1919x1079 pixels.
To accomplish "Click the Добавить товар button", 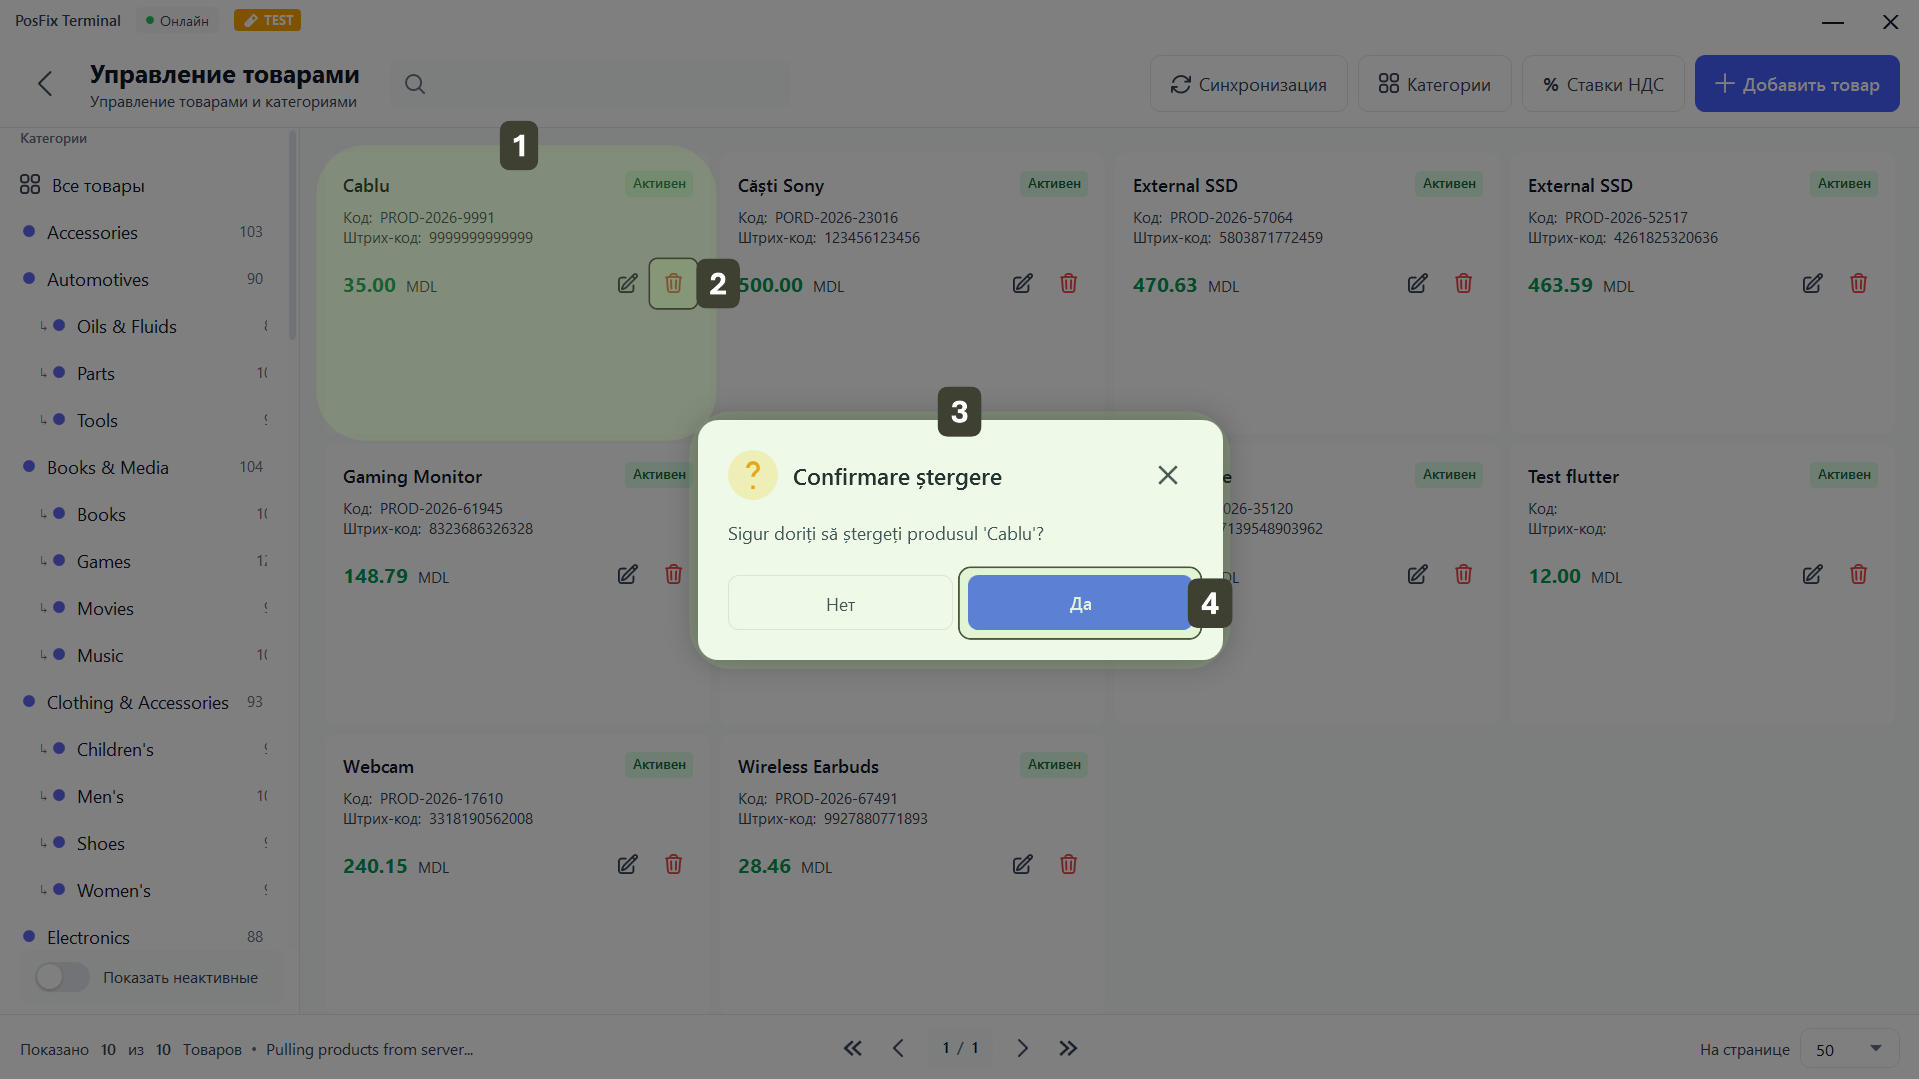I will pyautogui.click(x=1796, y=85).
